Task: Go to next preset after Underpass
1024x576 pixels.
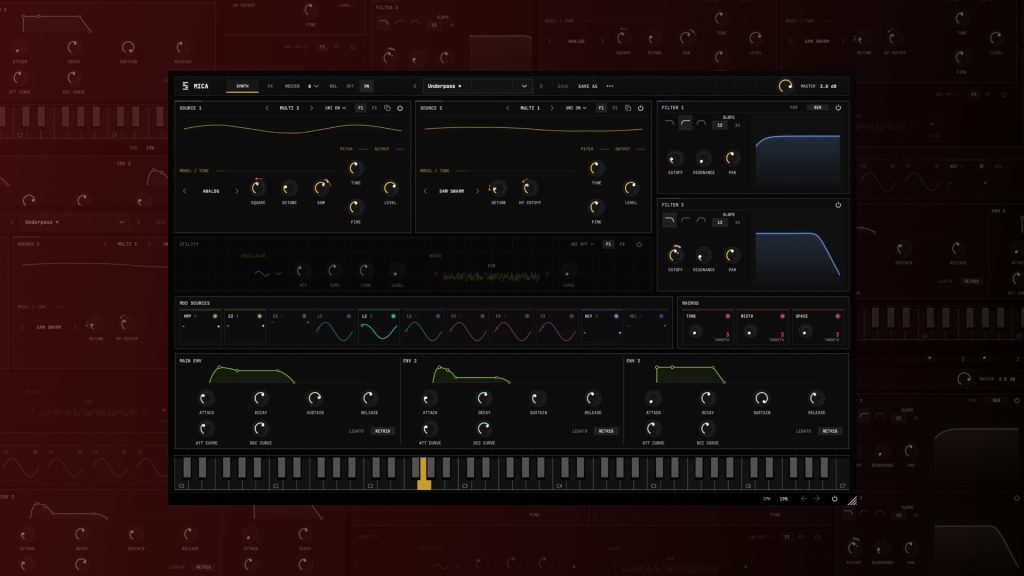Action: pos(541,86)
